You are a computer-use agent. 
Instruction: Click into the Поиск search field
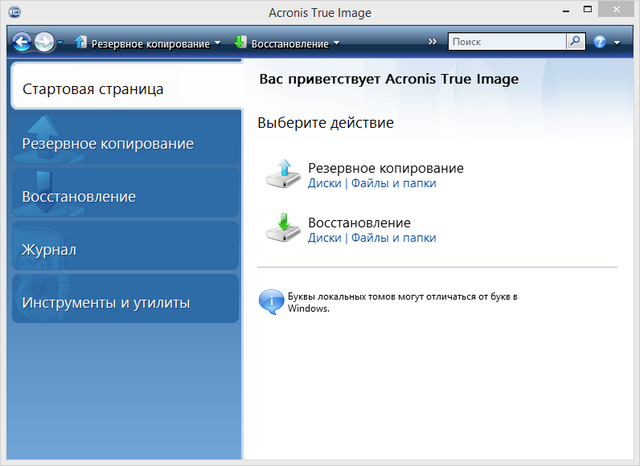[x=506, y=43]
